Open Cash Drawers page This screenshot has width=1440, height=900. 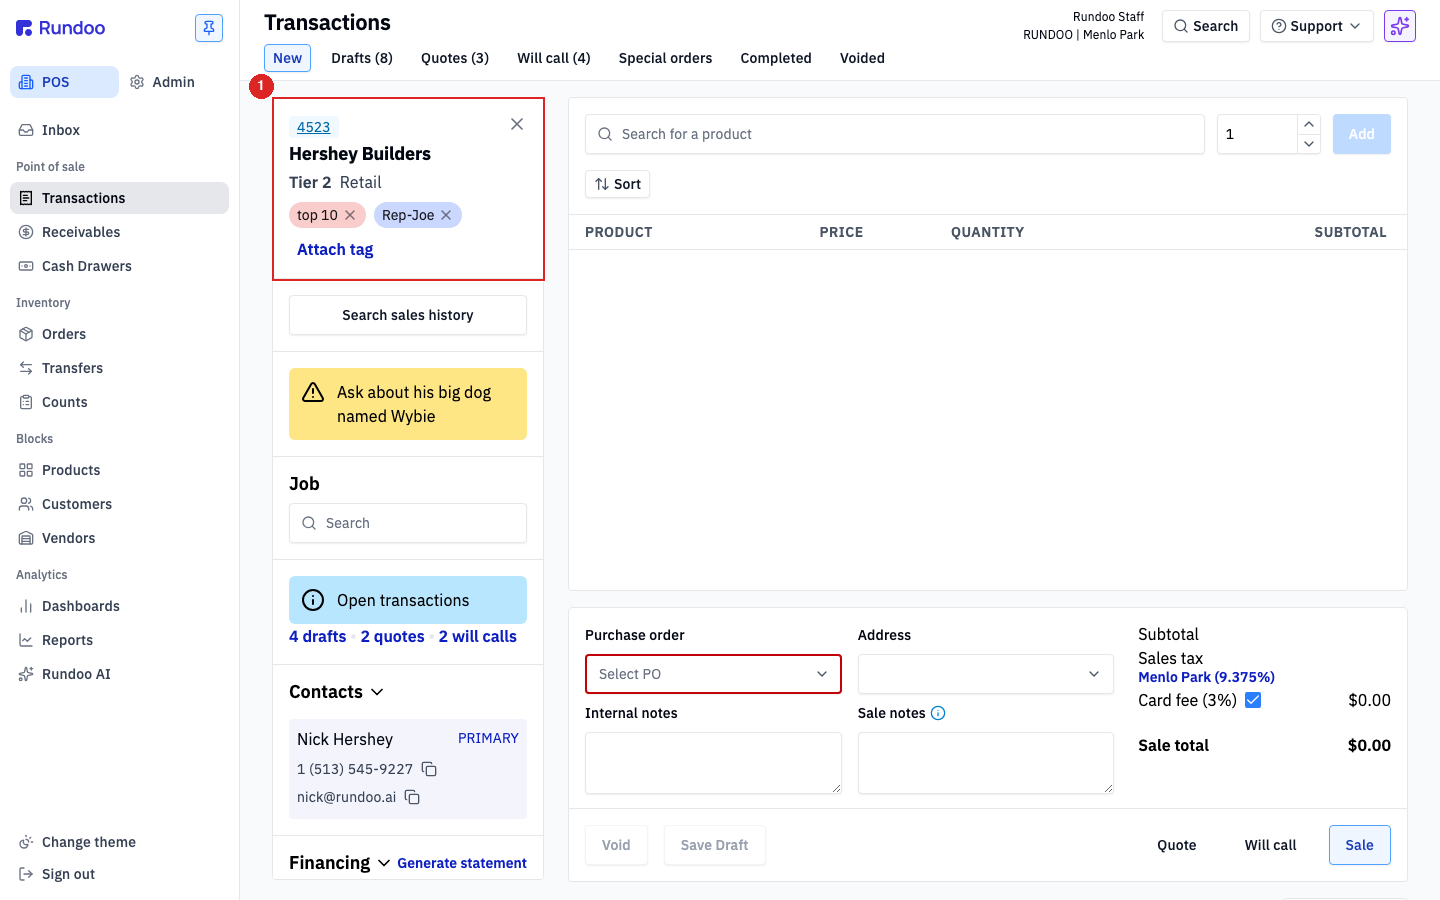pos(119,266)
